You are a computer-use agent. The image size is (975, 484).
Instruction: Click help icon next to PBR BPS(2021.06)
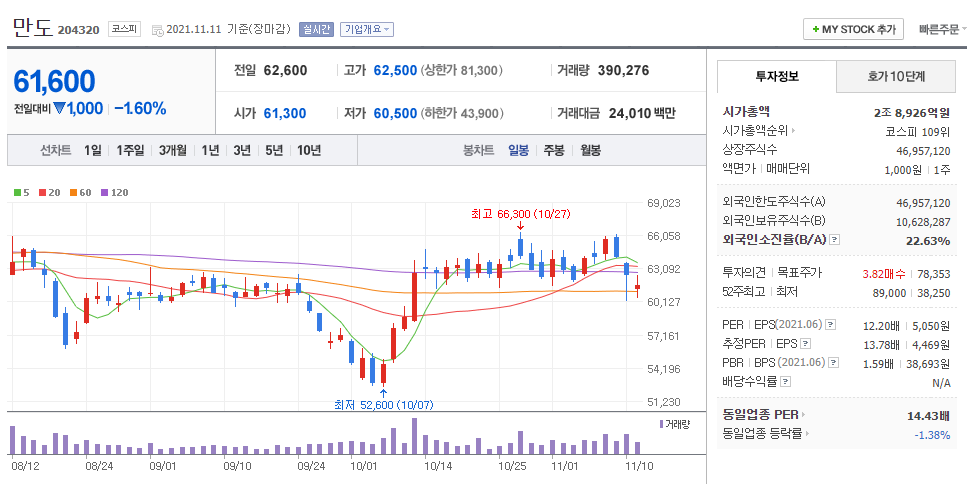click(x=834, y=363)
